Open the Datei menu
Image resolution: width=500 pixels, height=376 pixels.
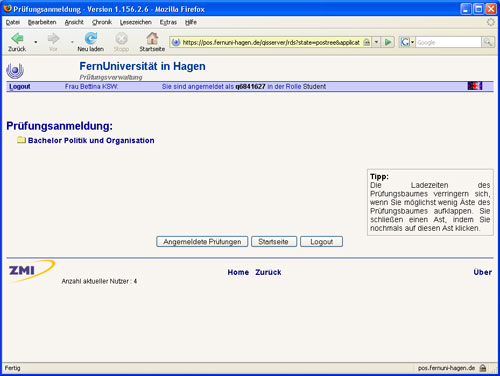click(13, 22)
